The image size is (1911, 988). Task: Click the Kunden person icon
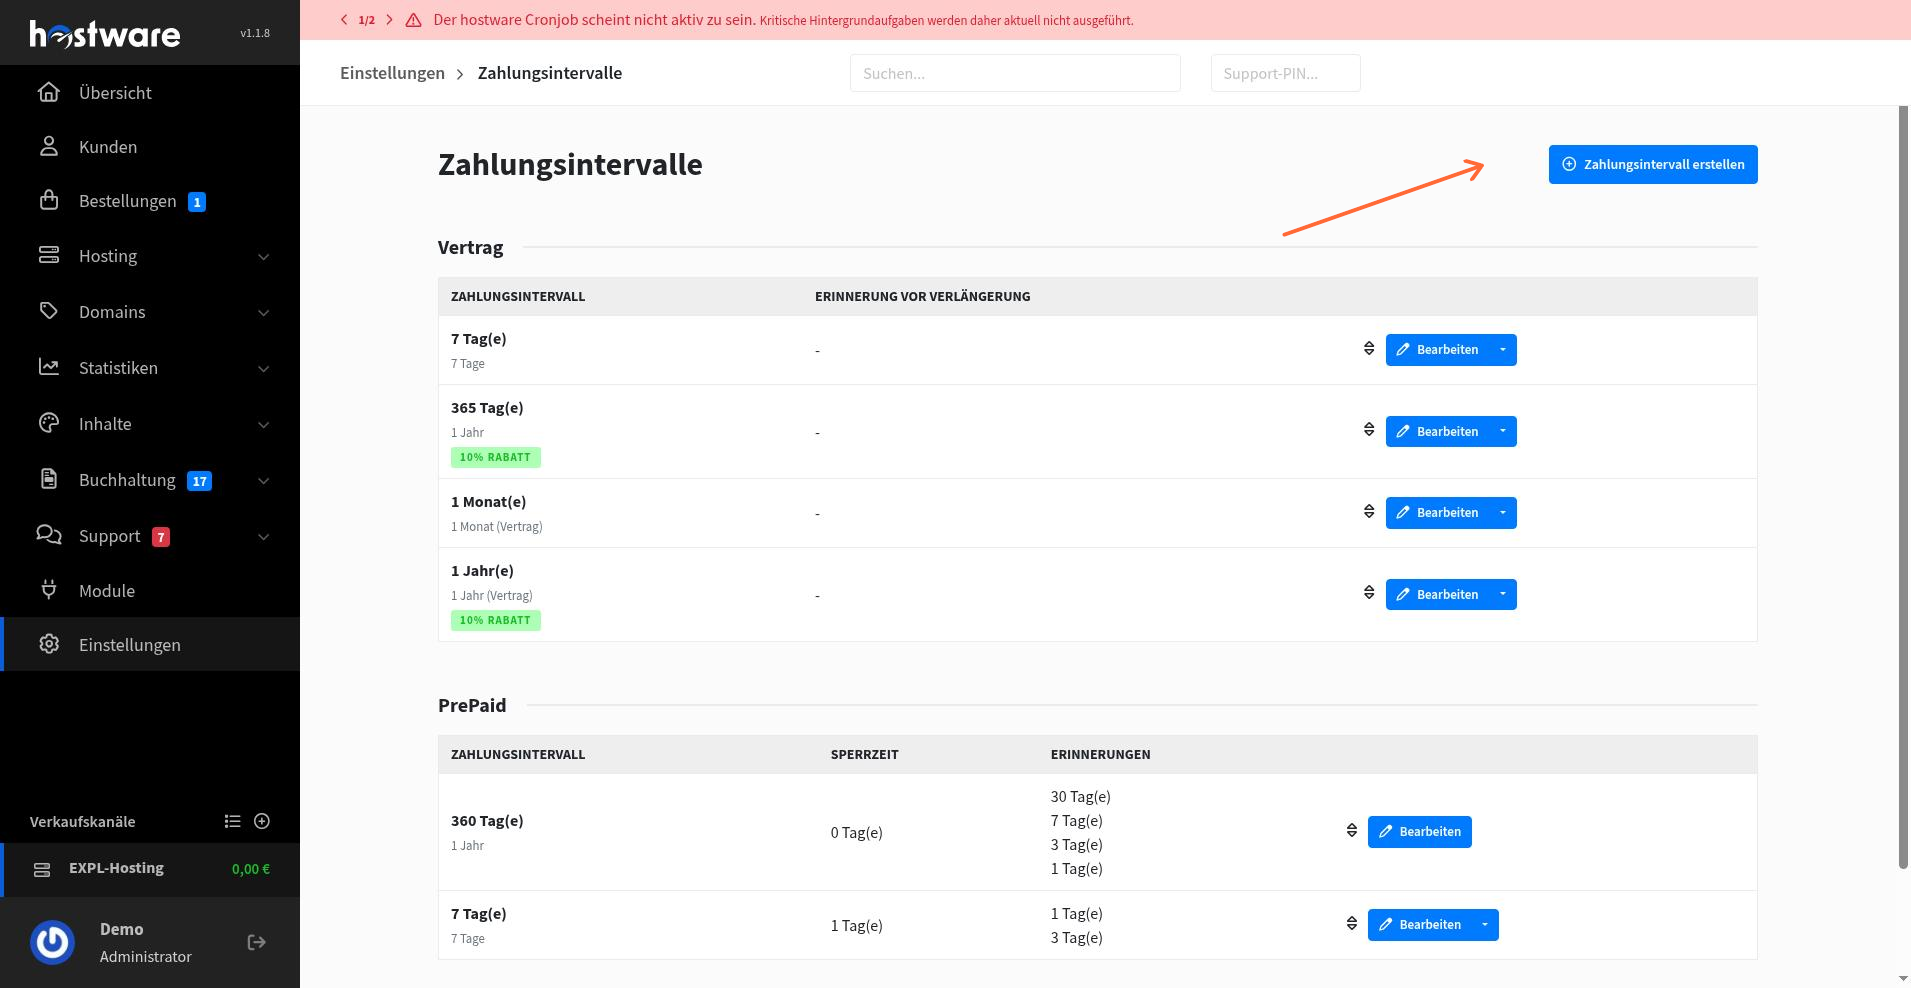[x=48, y=146]
